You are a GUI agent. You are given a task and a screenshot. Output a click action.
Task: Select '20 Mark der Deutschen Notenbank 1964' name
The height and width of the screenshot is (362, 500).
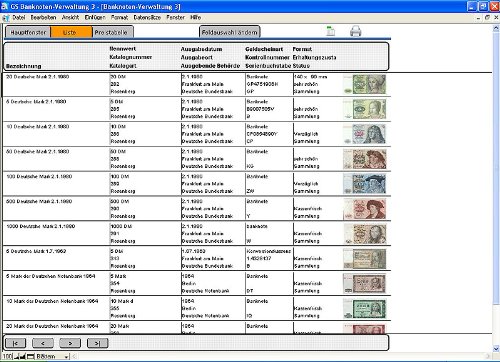[52, 326]
